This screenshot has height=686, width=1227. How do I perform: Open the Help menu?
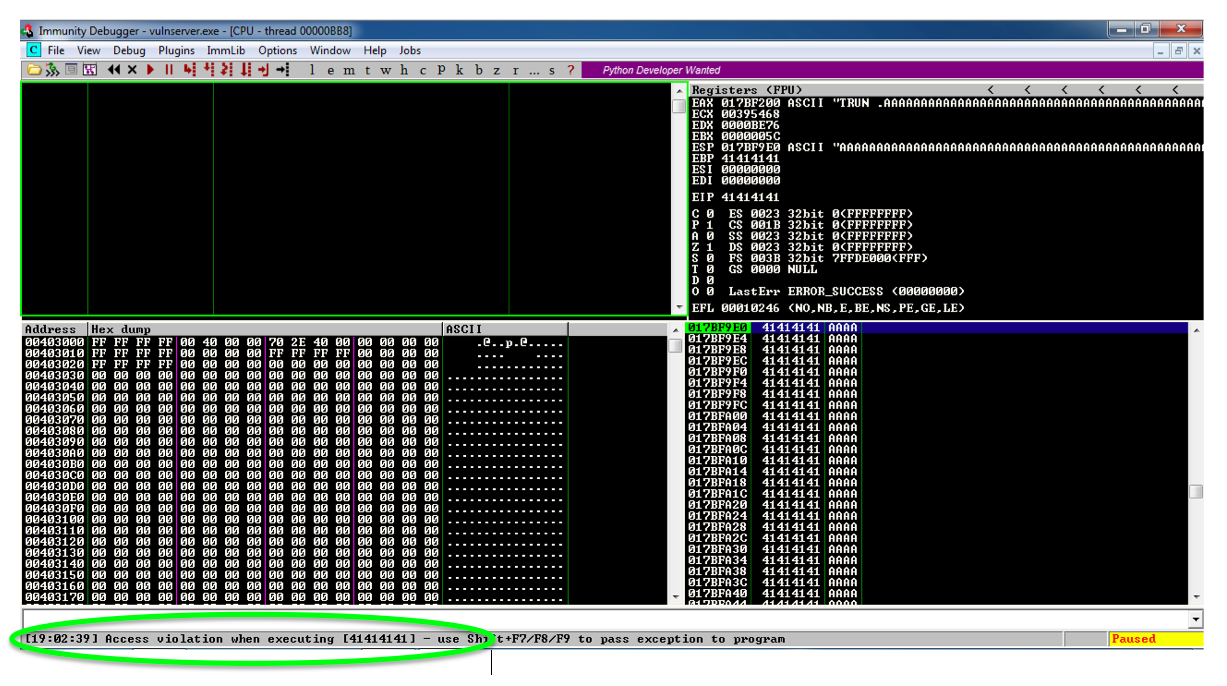click(x=375, y=50)
